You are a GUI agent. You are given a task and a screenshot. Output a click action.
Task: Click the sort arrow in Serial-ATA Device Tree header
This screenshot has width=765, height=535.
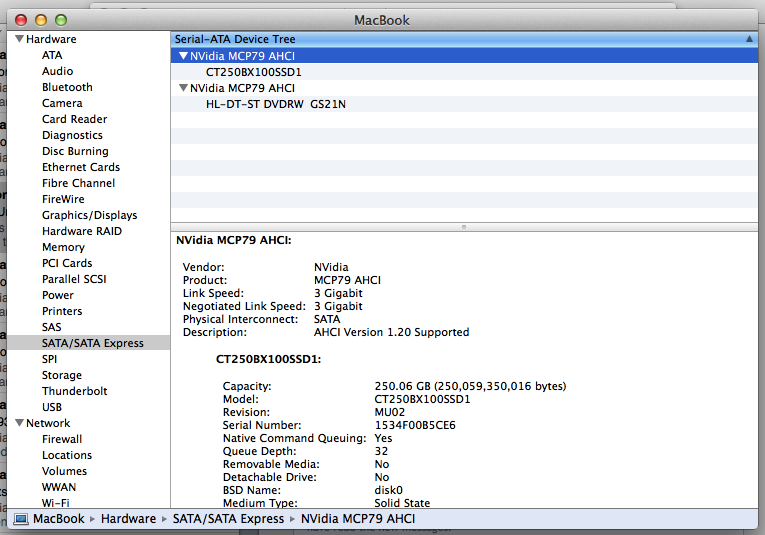[749, 39]
